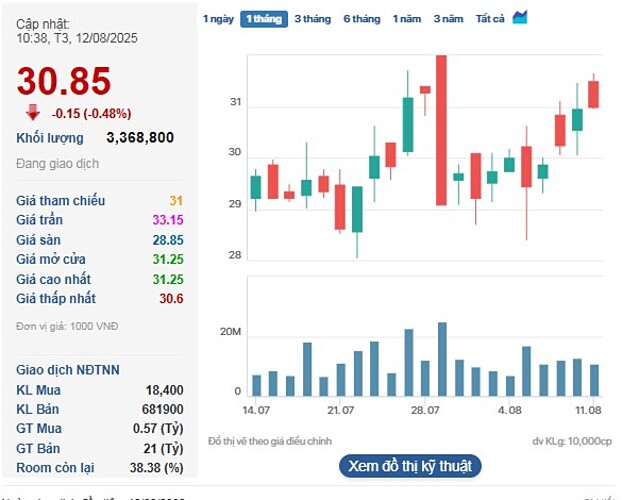Image resolution: width=639 pixels, height=500 pixels.
Task: Show the full history with Tất cả
Action: pos(490,19)
